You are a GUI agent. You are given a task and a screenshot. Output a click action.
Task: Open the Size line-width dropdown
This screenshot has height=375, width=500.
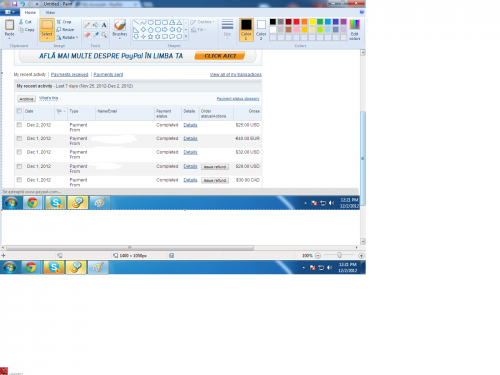tap(227, 29)
